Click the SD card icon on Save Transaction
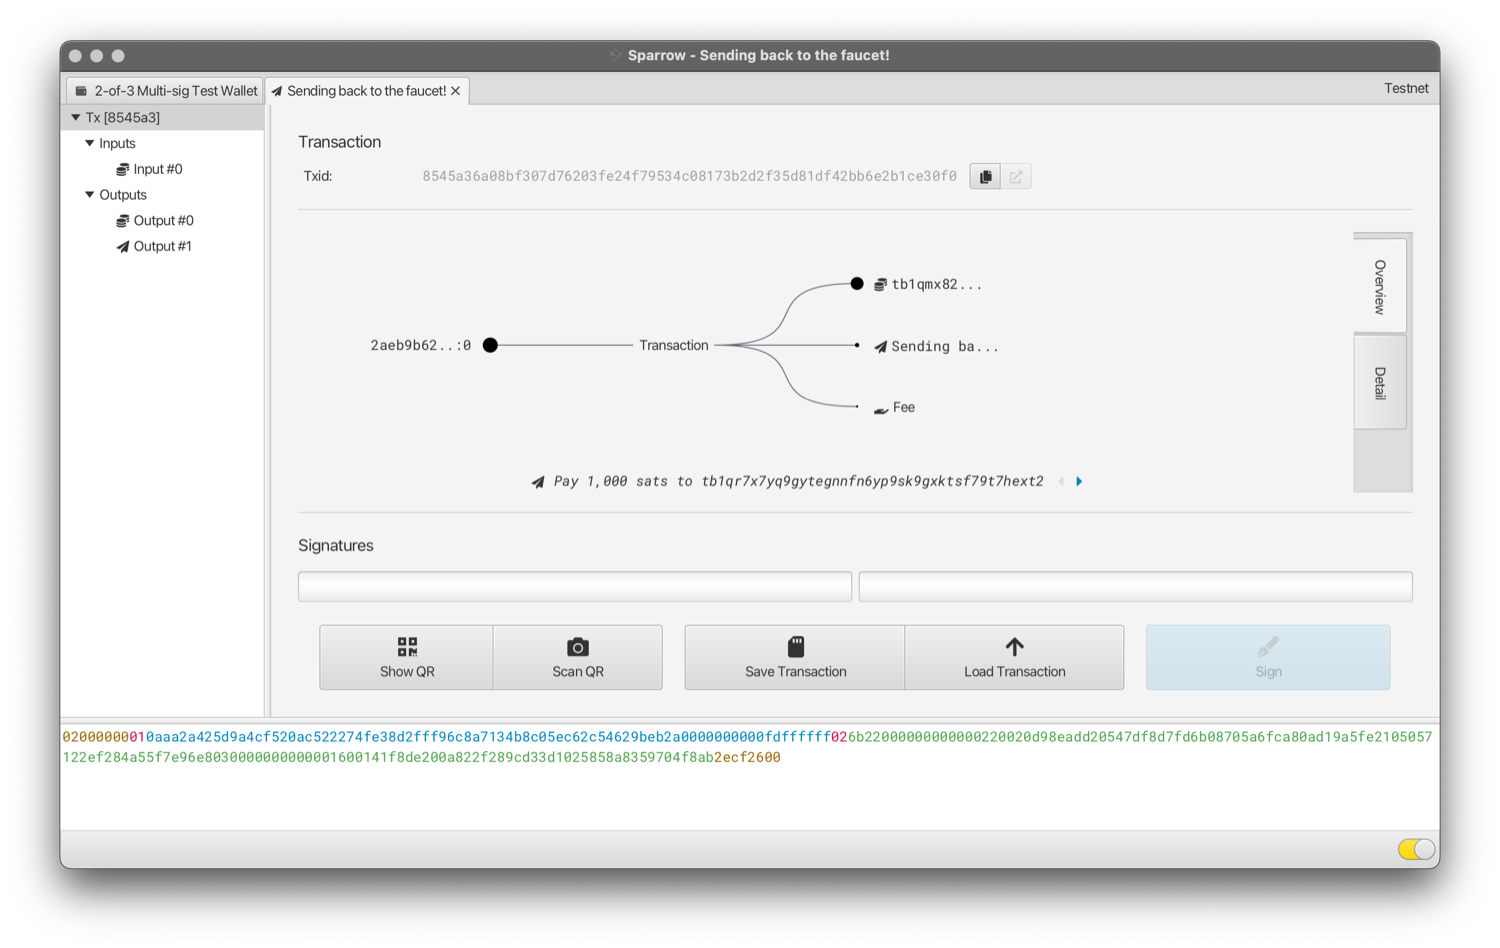Image resolution: width=1500 pixels, height=948 pixels. pos(796,646)
